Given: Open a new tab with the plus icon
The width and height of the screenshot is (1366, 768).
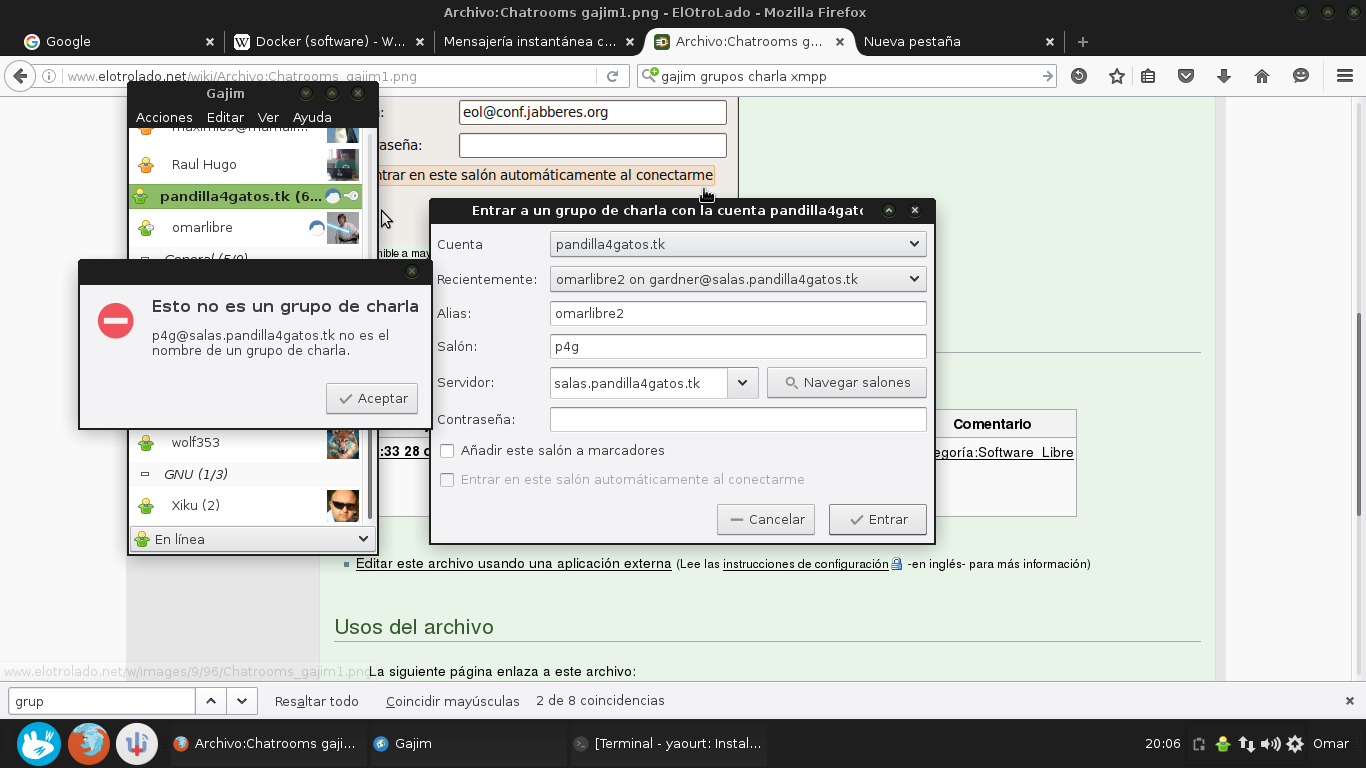Looking at the screenshot, I should pos(1083,42).
